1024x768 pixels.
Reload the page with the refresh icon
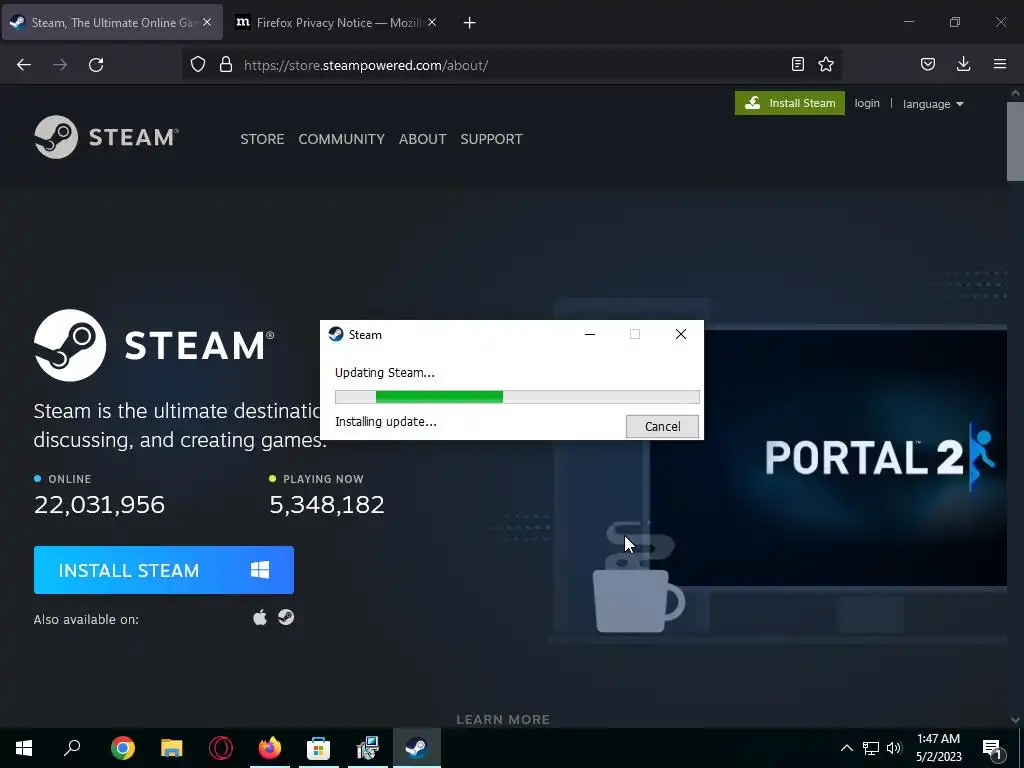pyautogui.click(x=96, y=65)
